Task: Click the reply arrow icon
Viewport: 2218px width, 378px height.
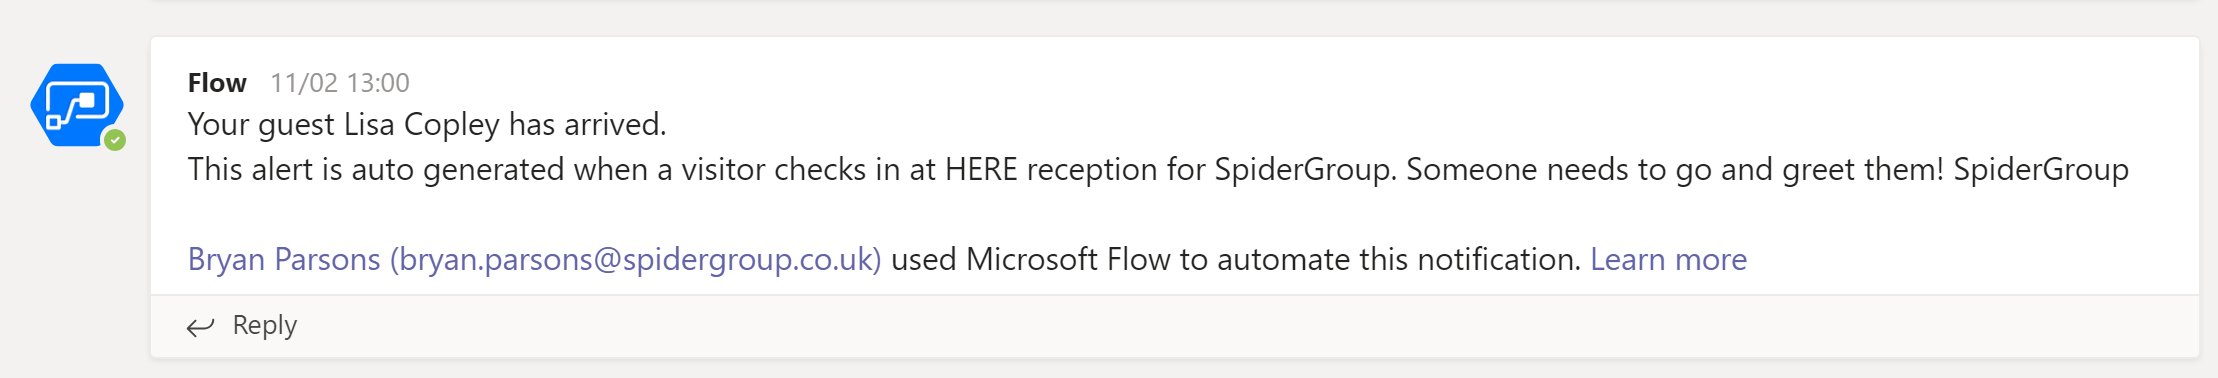Action: [201, 326]
